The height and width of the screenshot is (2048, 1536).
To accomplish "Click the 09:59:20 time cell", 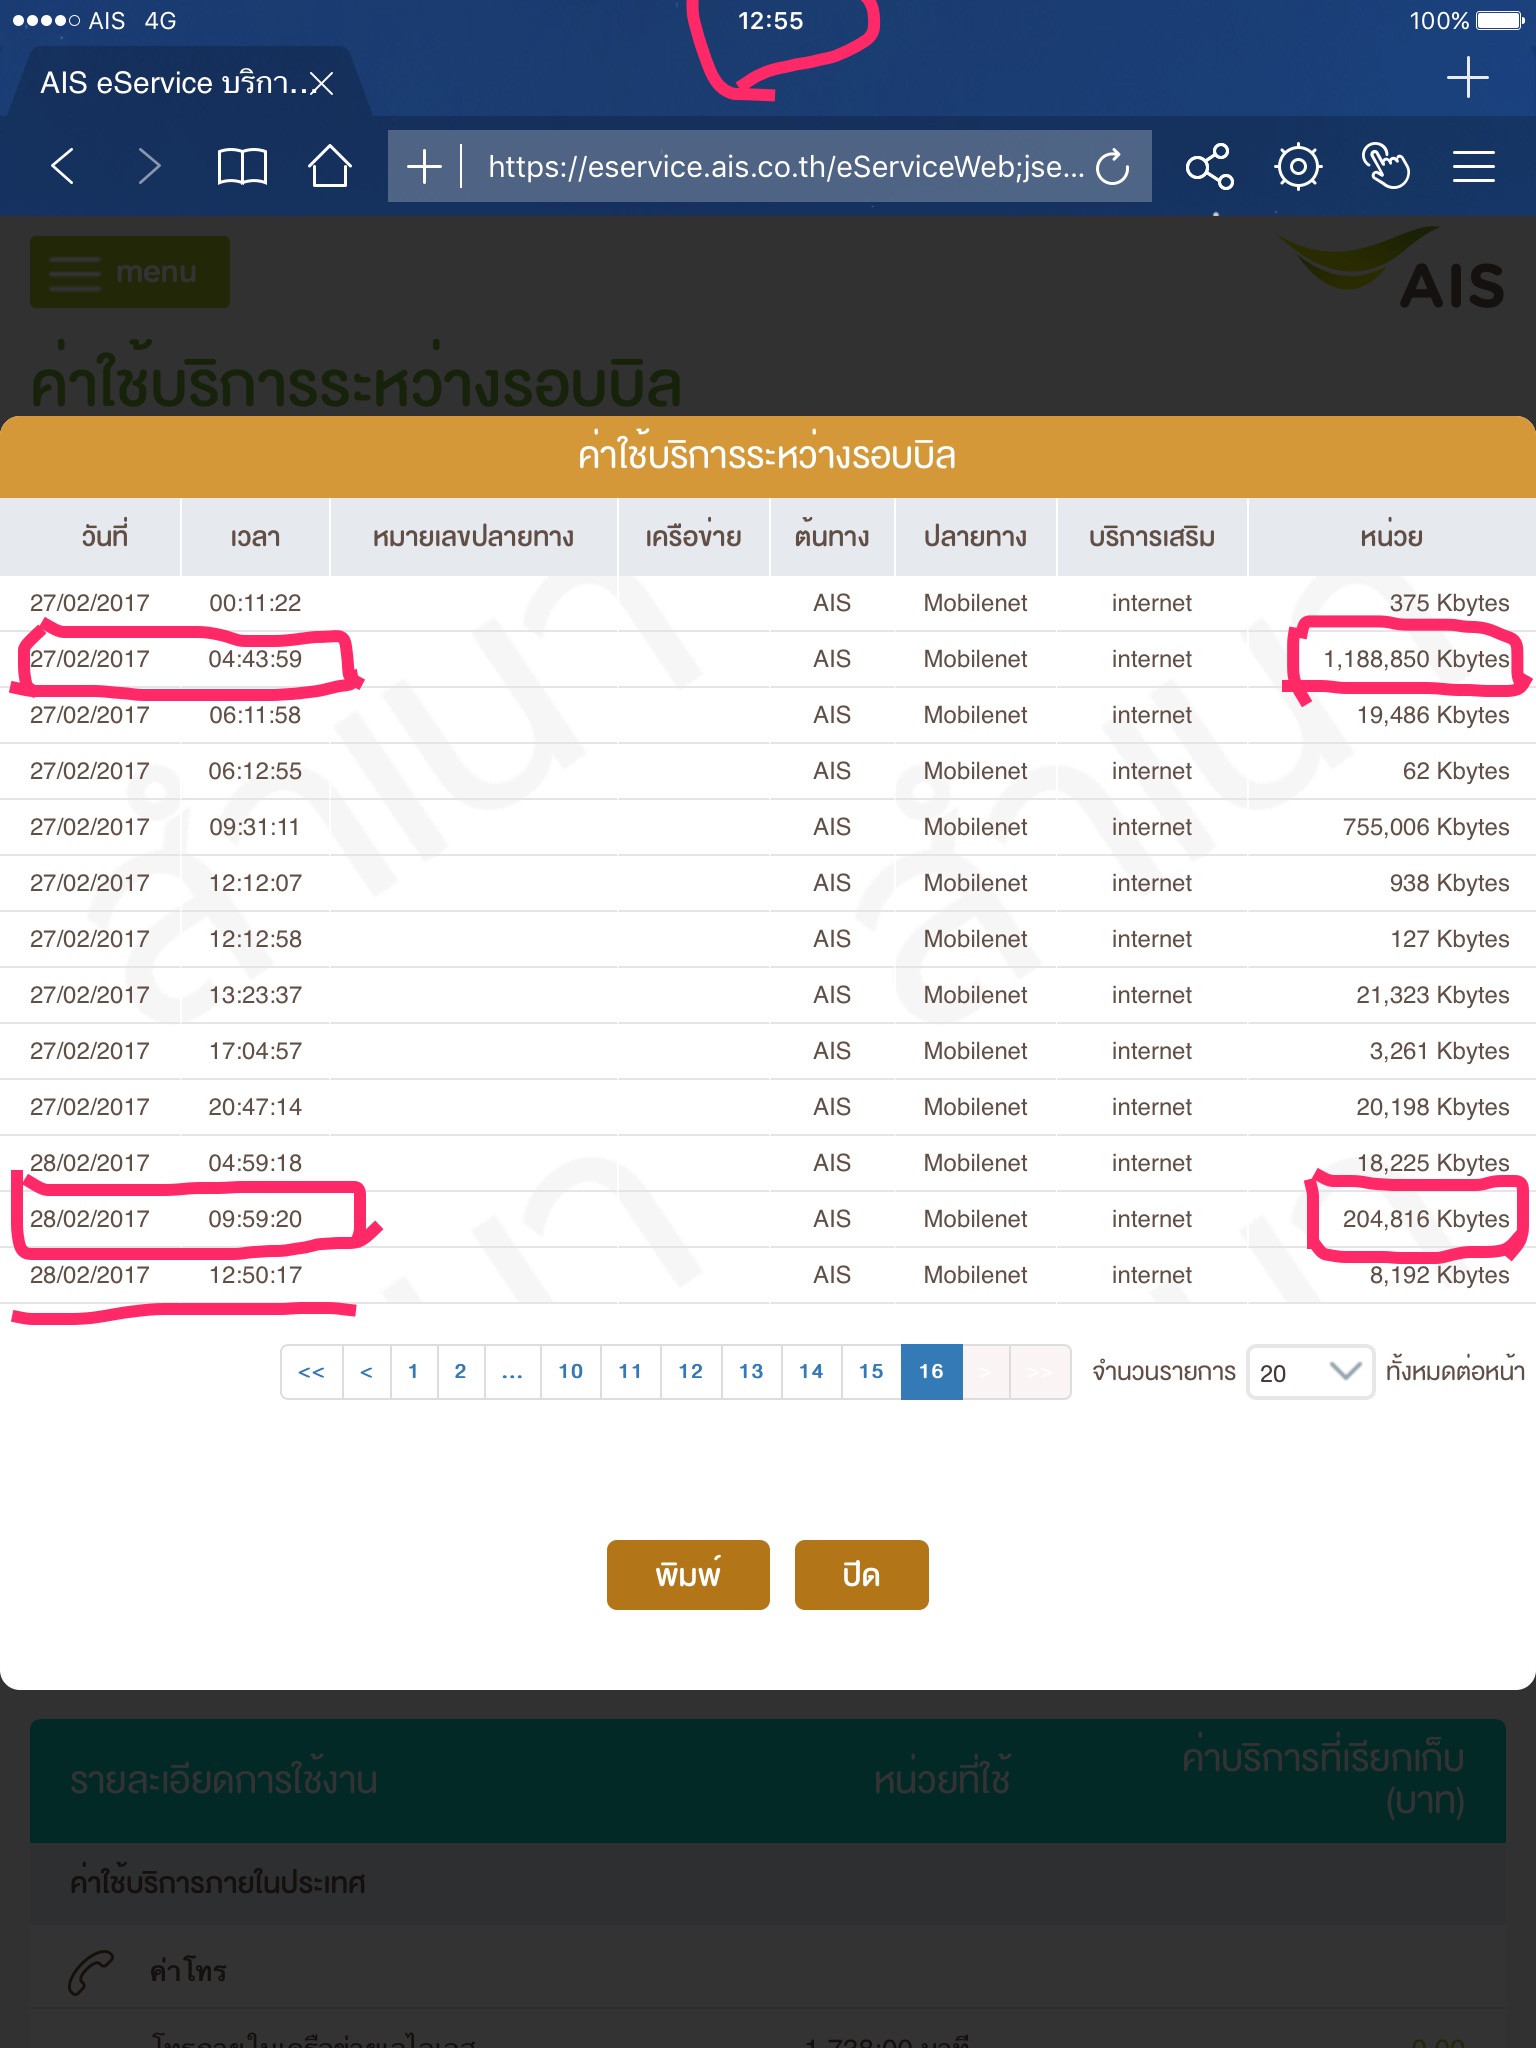I will [255, 1219].
